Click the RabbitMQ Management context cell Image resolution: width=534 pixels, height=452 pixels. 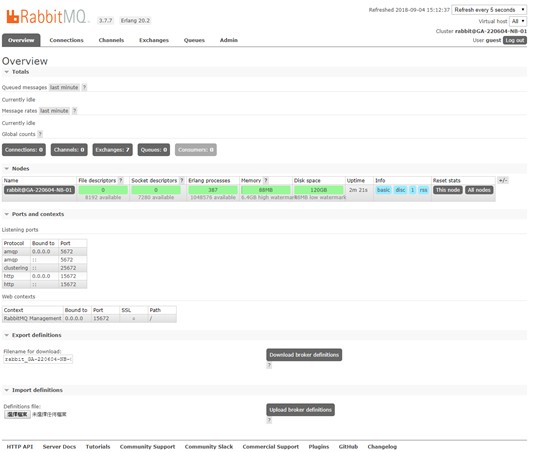[x=33, y=318]
